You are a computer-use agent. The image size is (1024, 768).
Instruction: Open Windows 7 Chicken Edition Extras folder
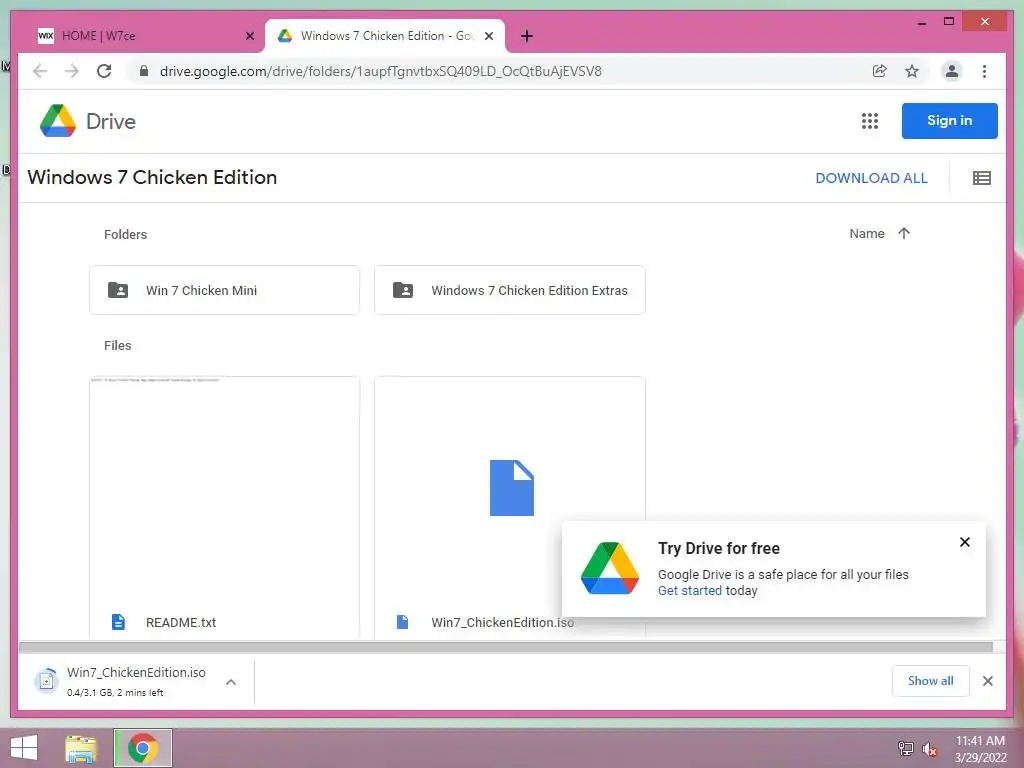(x=510, y=290)
